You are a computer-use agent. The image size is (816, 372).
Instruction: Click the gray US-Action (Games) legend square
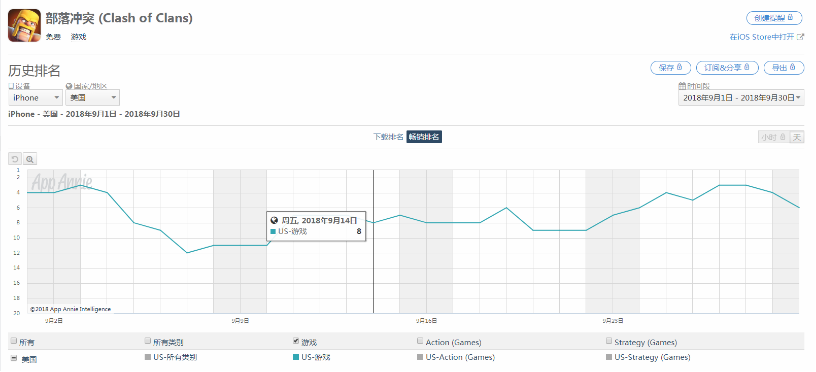[420, 357]
